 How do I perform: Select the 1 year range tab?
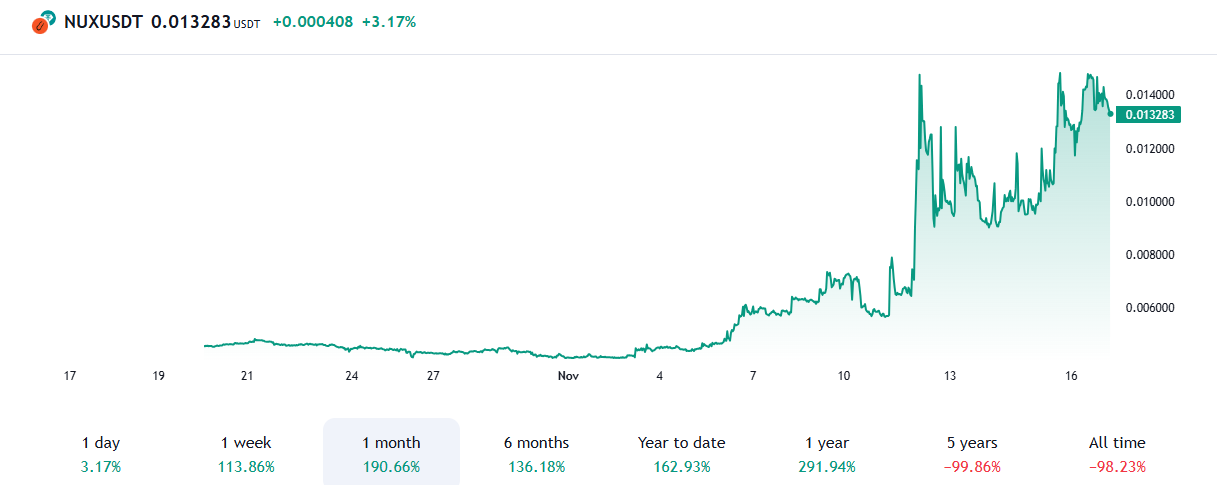[827, 453]
